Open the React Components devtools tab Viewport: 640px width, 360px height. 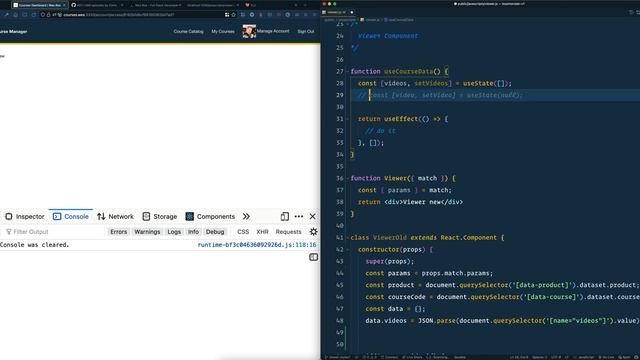point(210,216)
